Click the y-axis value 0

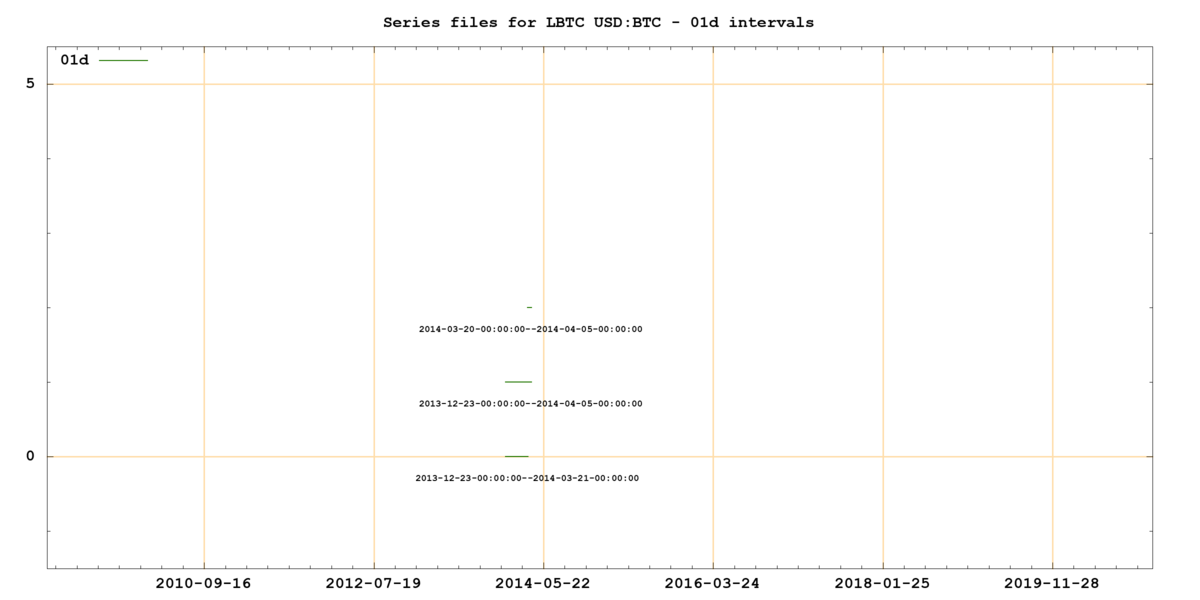point(30,456)
